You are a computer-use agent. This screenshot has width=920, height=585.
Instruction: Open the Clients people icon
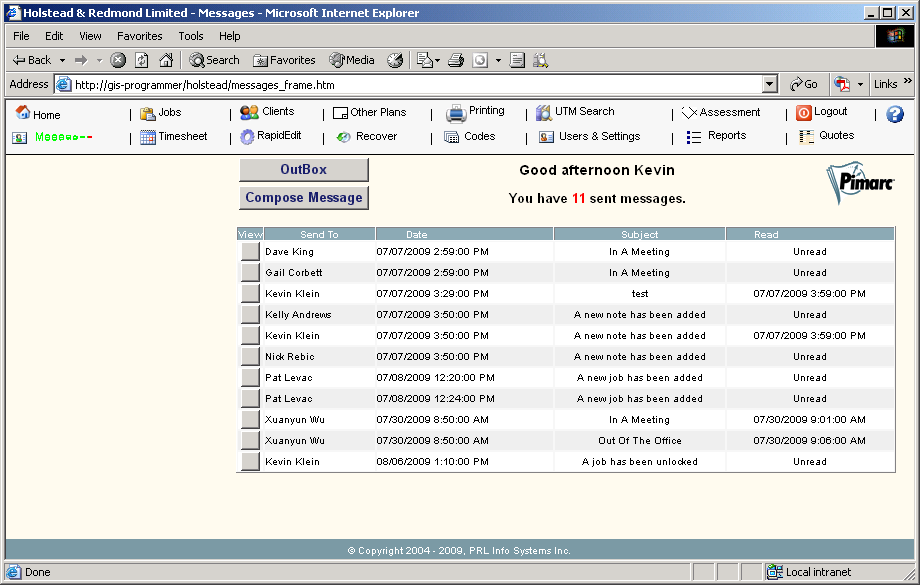coord(249,112)
